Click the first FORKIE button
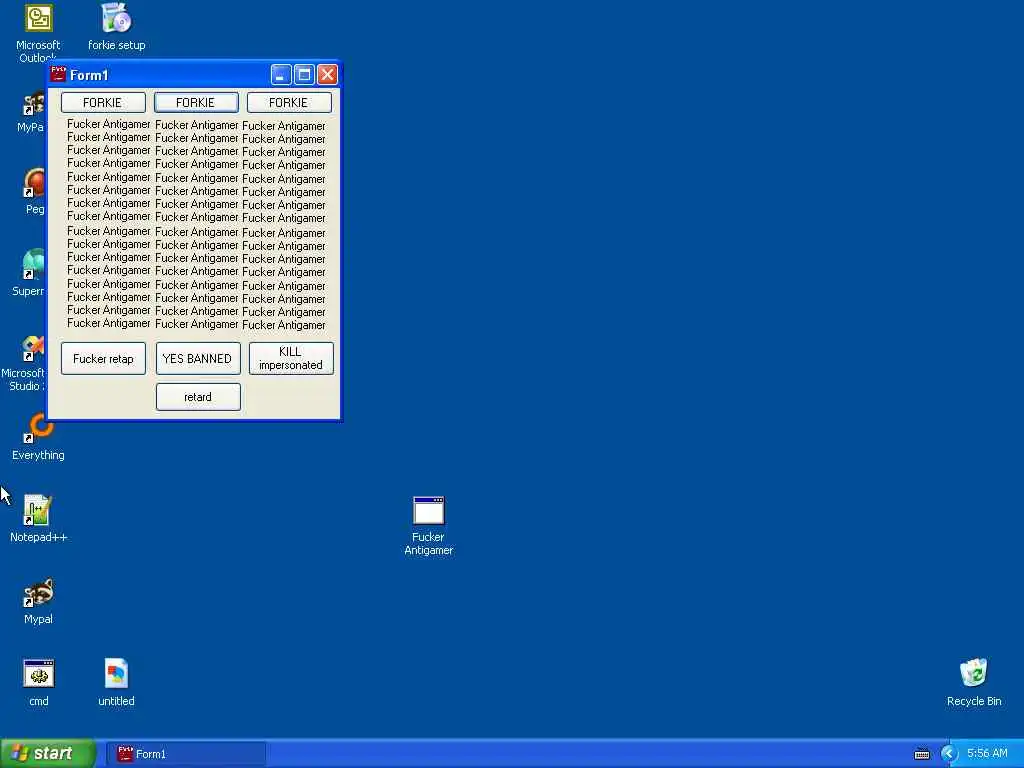This screenshot has height=768, width=1024. 103,103
